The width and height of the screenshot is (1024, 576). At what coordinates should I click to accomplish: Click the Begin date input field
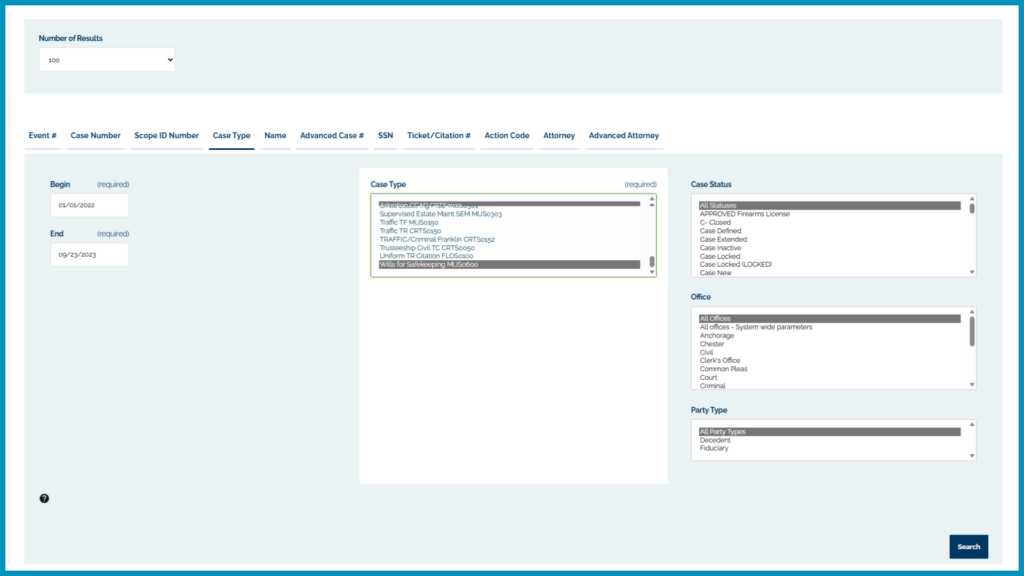coord(89,205)
